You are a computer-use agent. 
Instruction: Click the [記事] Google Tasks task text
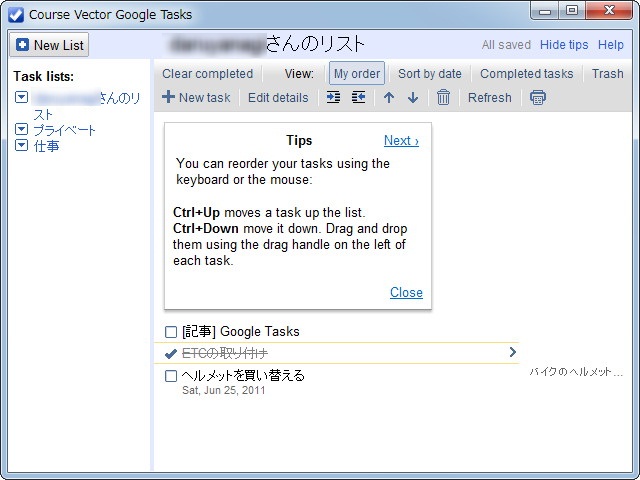pyautogui.click(x=241, y=331)
